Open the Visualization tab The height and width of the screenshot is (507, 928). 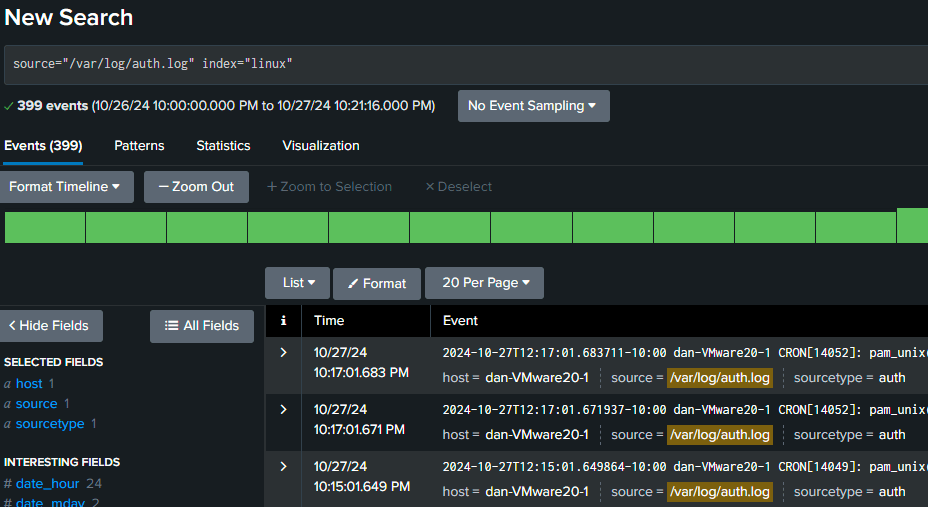321,145
